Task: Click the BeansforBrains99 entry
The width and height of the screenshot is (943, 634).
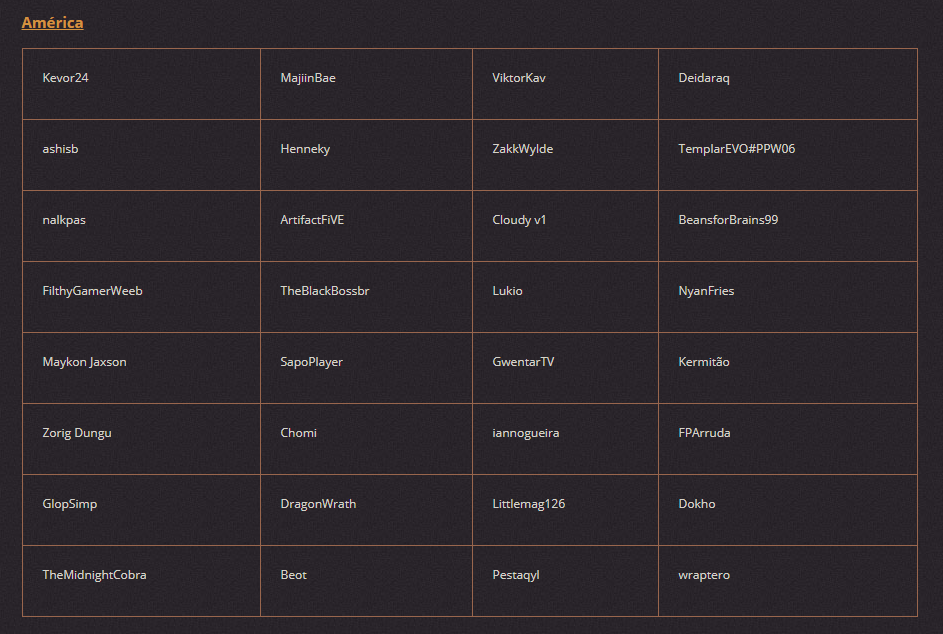Action: click(x=728, y=220)
